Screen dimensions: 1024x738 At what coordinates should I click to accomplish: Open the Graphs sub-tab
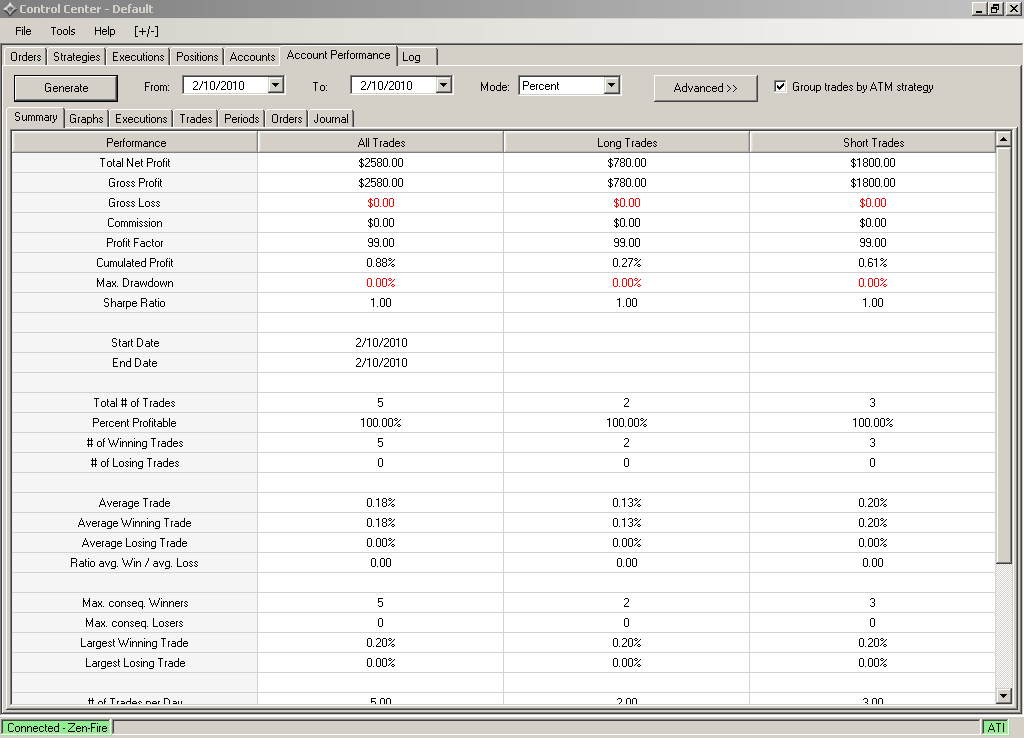pyautogui.click(x=86, y=119)
